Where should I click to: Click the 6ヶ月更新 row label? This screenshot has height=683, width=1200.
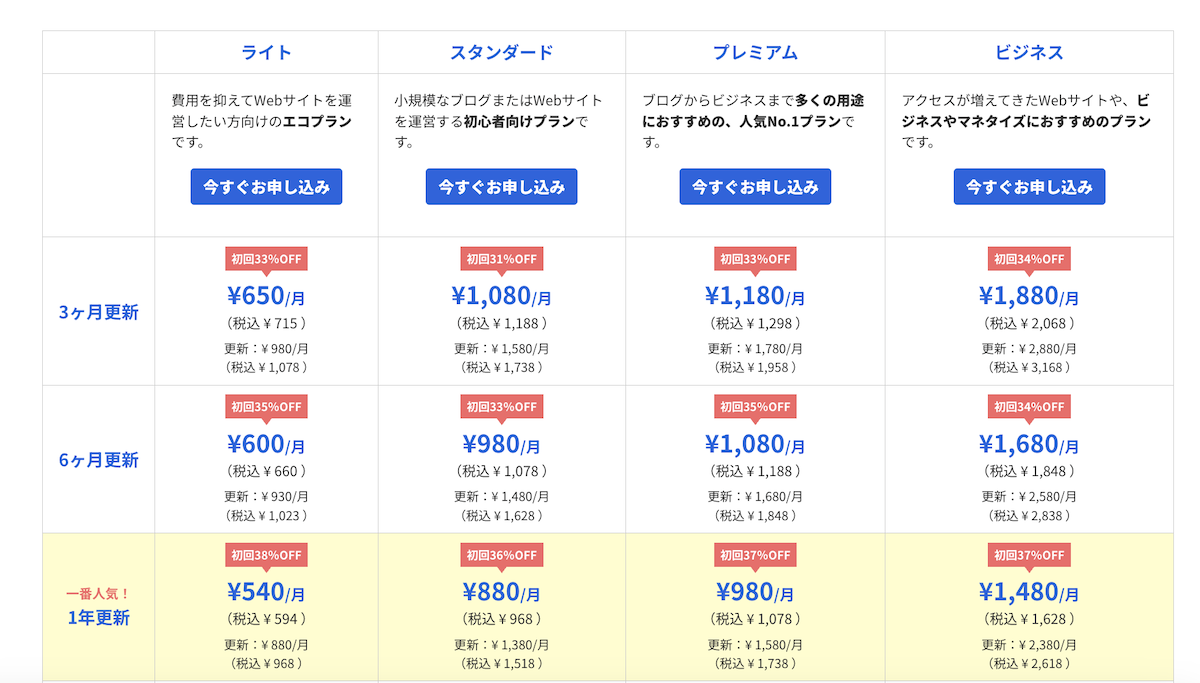(x=97, y=459)
